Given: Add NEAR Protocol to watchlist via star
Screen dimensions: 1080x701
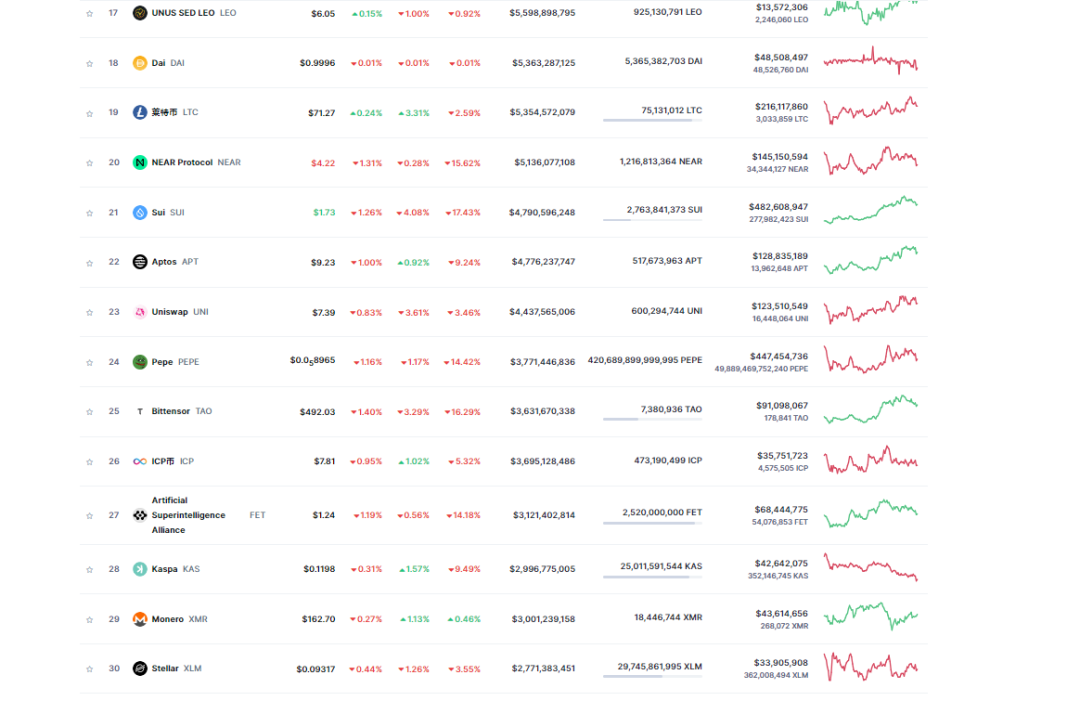Looking at the screenshot, I should point(90,163).
